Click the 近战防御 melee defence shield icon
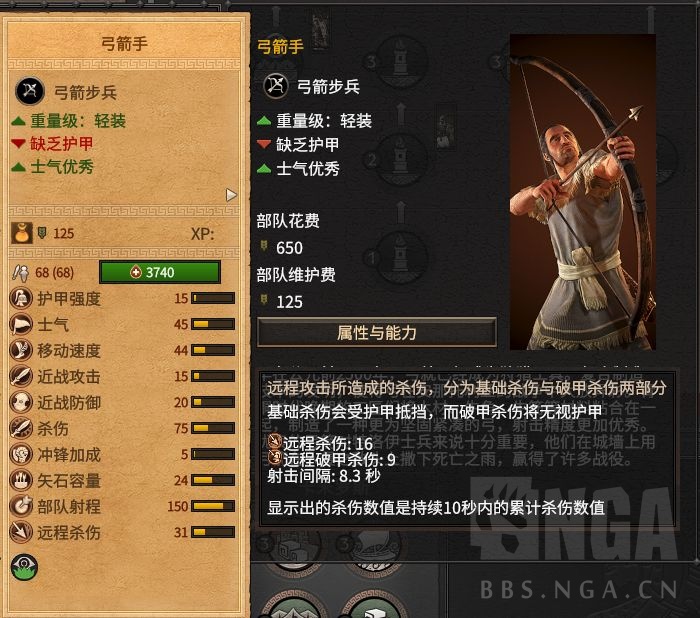700x618 pixels. pyautogui.click(x=21, y=402)
